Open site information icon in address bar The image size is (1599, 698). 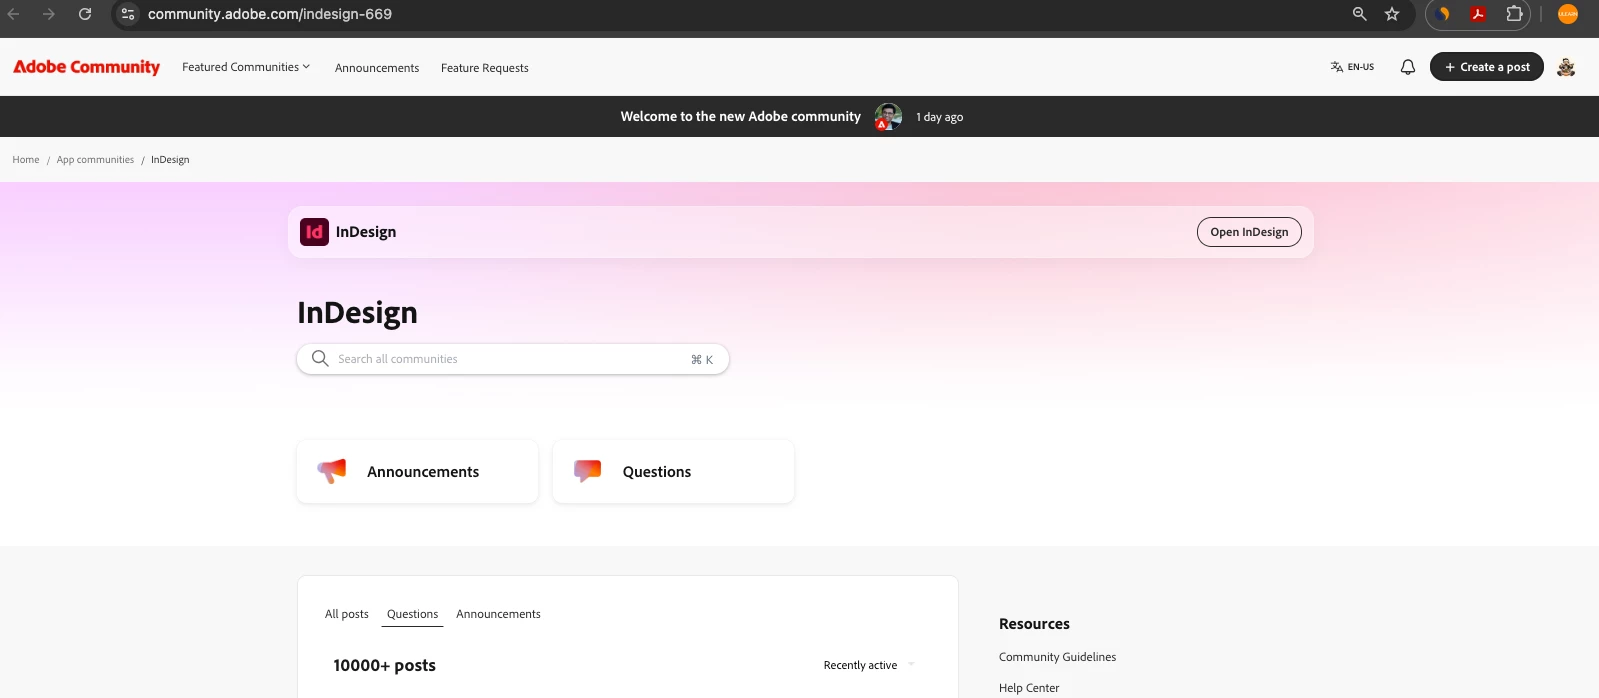pyautogui.click(x=128, y=14)
